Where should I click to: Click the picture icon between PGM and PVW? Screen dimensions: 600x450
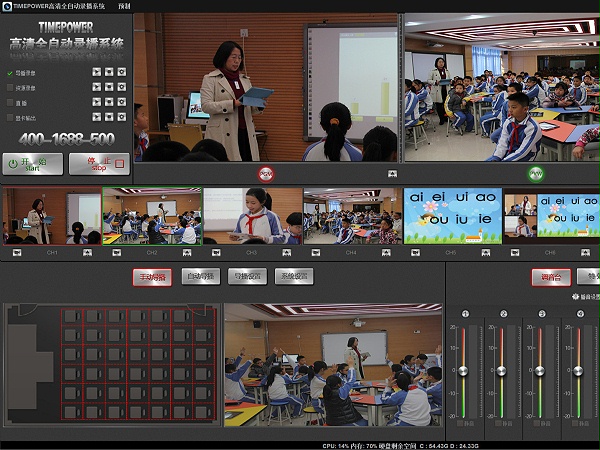[392, 174]
